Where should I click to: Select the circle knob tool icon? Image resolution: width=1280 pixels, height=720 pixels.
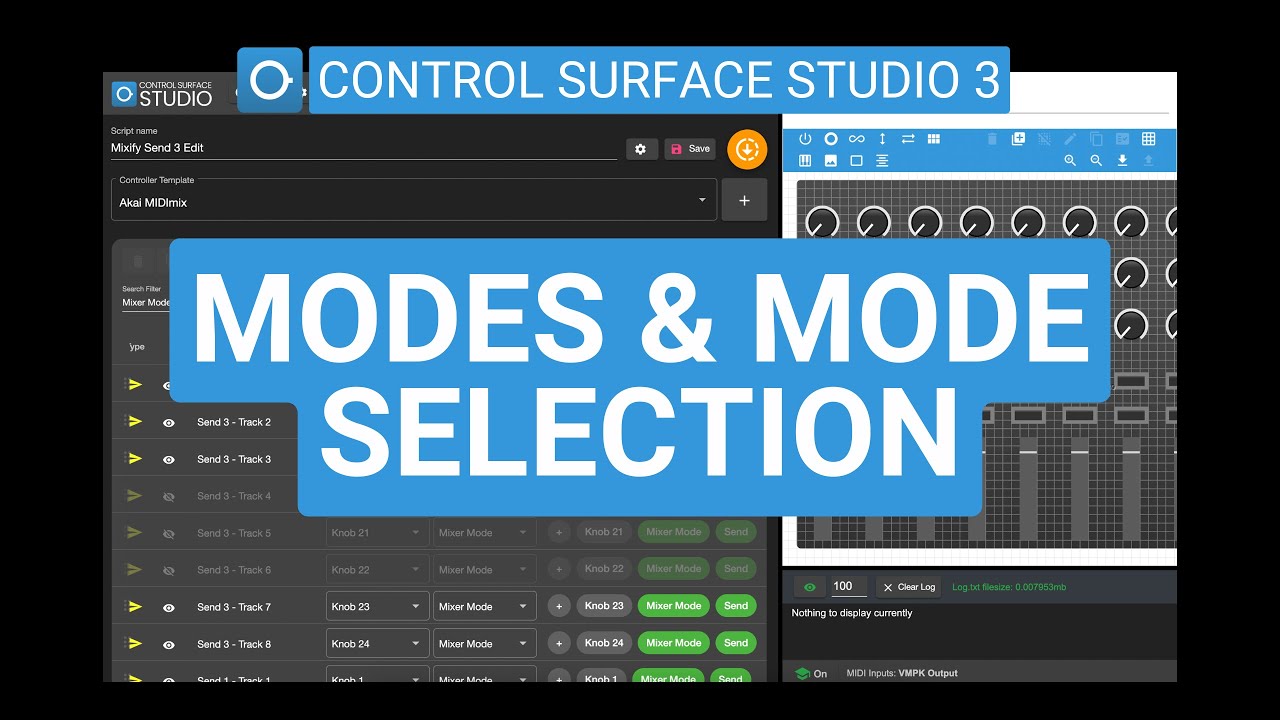click(x=830, y=139)
